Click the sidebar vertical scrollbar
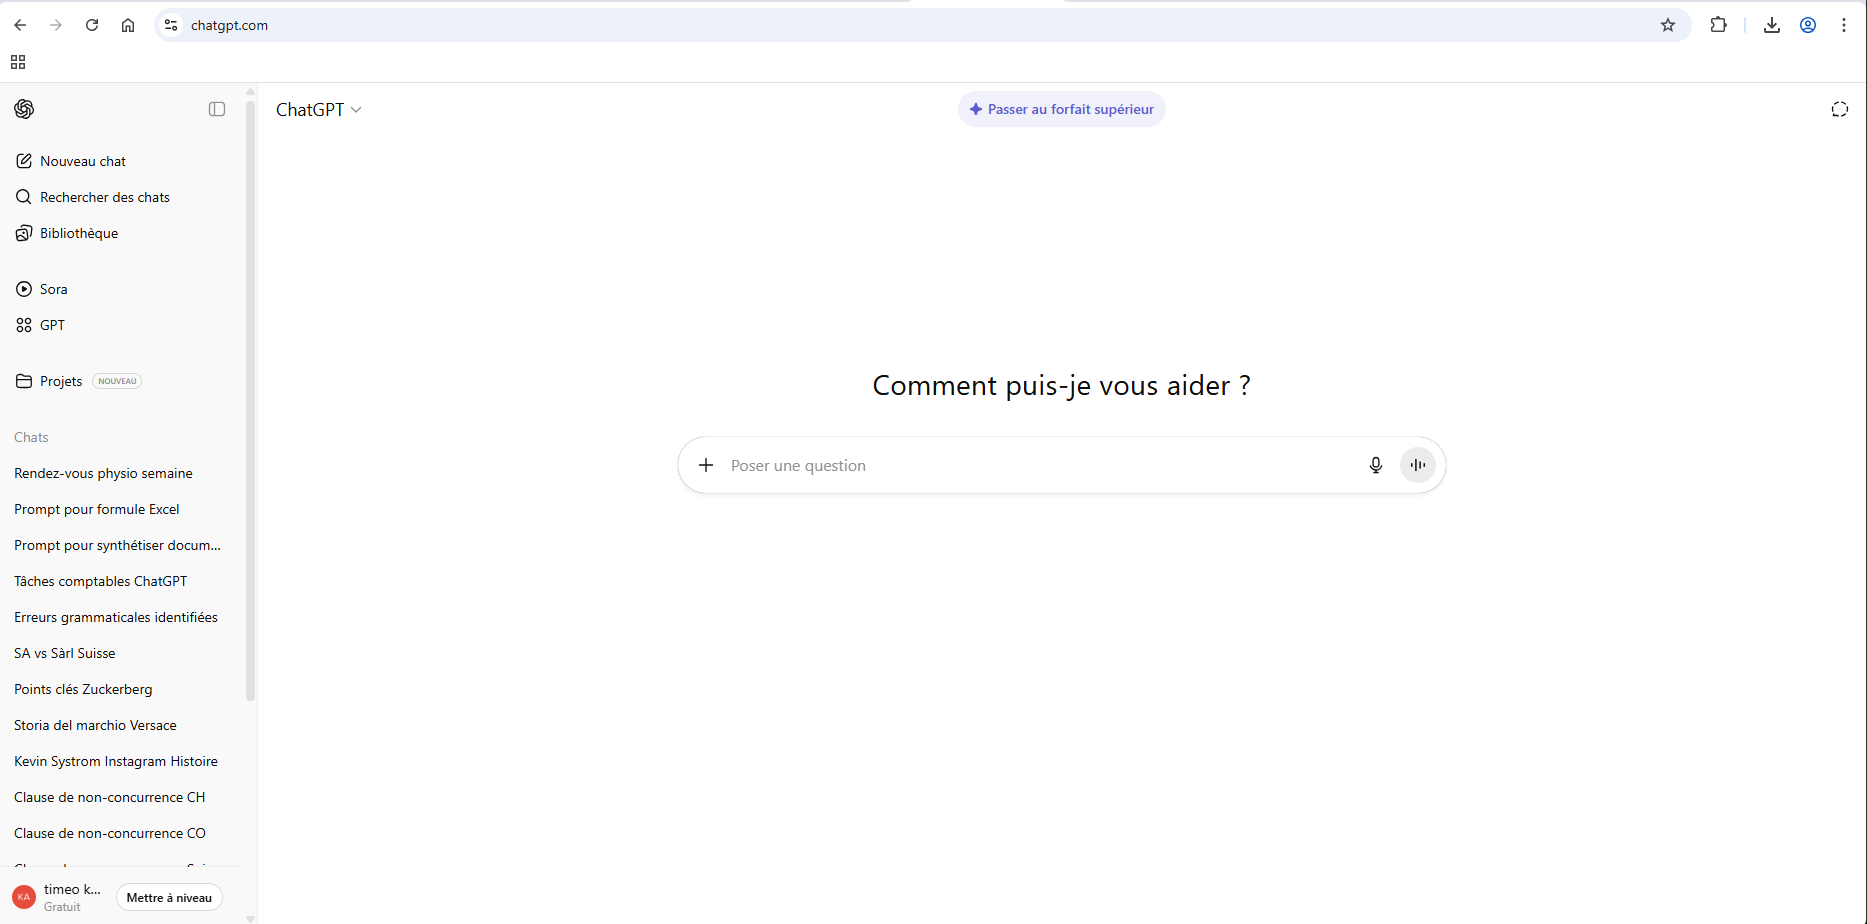 coord(250,400)
